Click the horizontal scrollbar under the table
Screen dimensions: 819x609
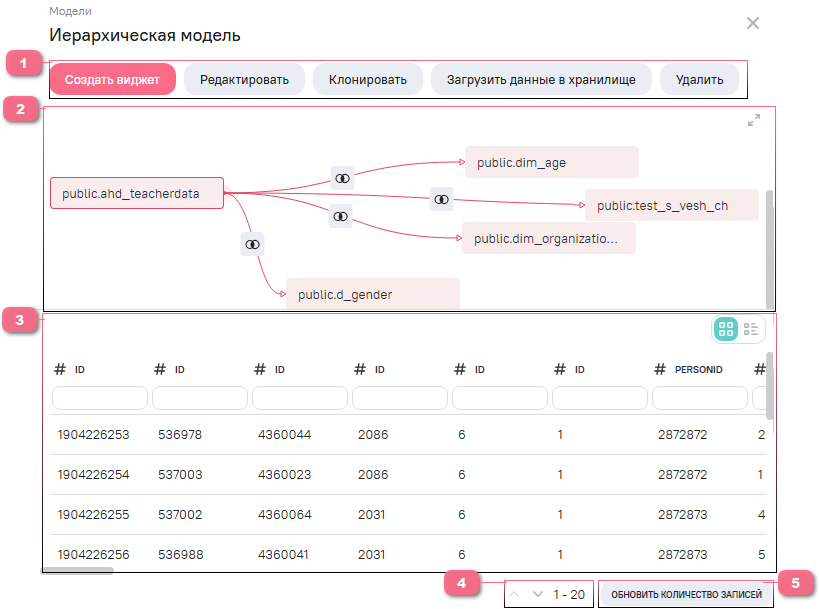[x=77, y=570]
